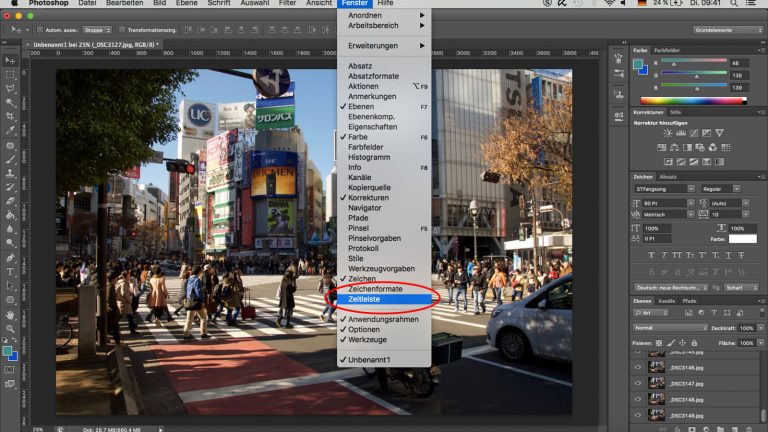Open the Filter menu in menu bar
768x432 pixels.
[287, 4]
